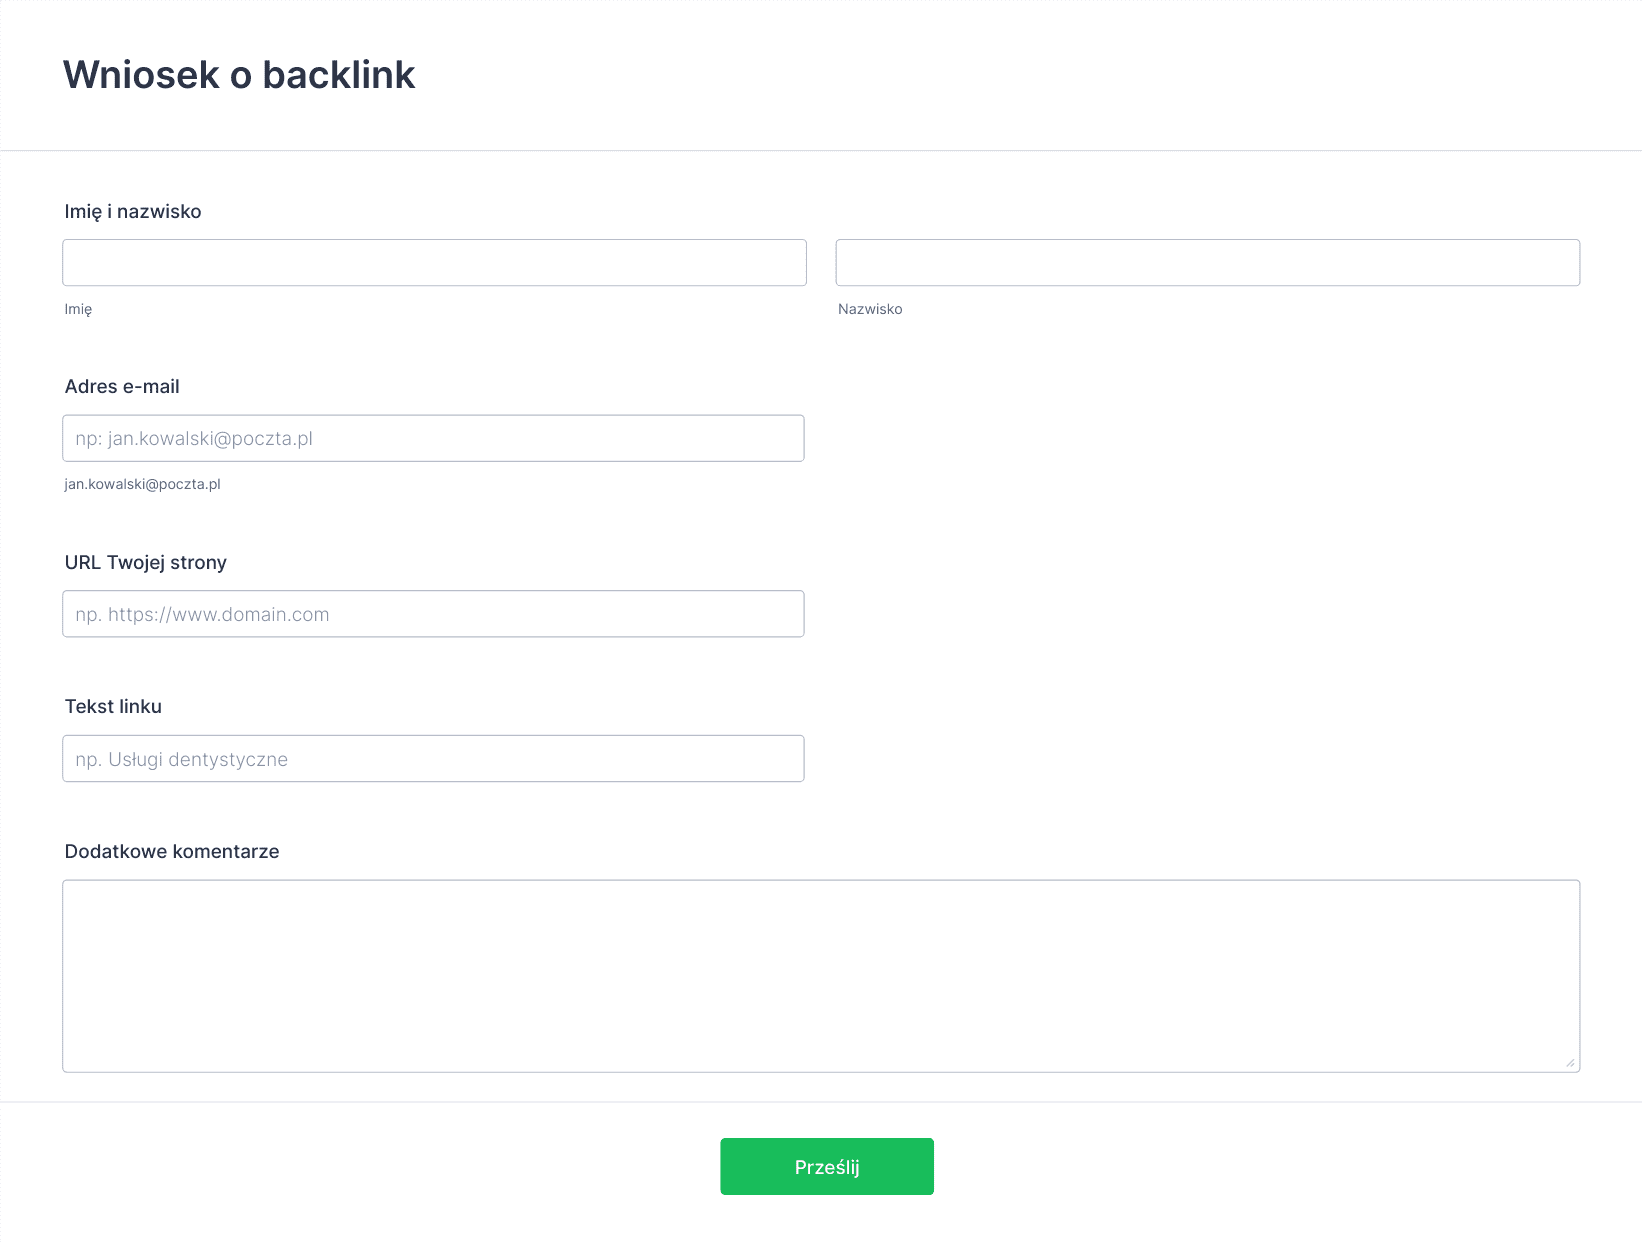Click the Adres e-mail label
Viewport: 1642px width, 1242px height.
coord(122,387)
